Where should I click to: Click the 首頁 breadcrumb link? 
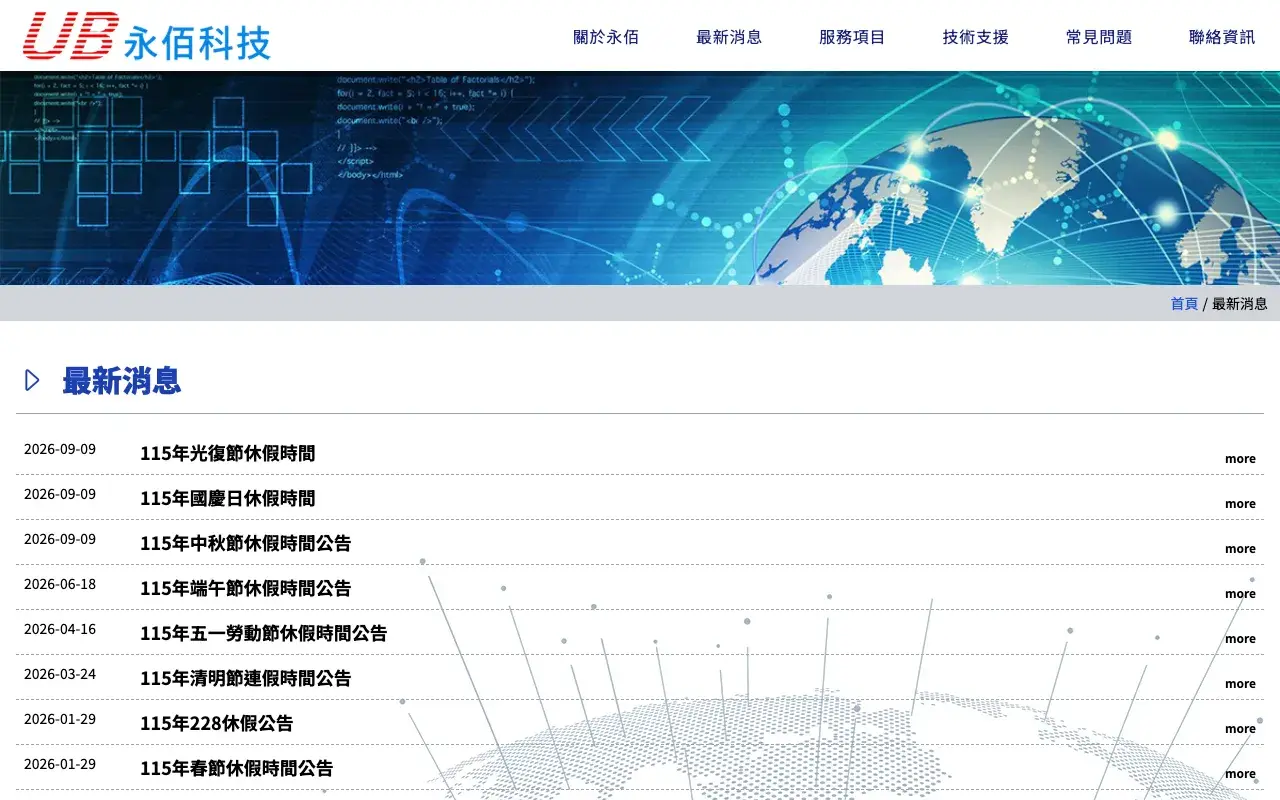pos(1184,303)
